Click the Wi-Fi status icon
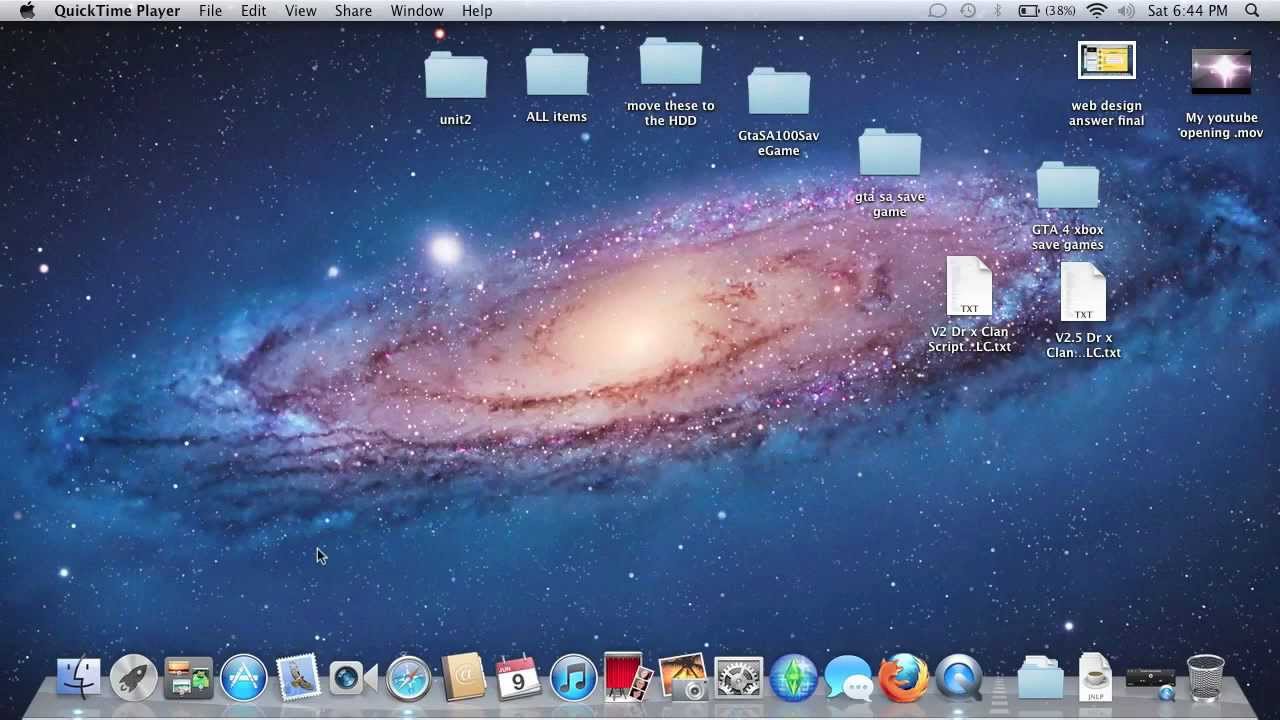This screenshot has height=720, width=1280. [1096, 11]
